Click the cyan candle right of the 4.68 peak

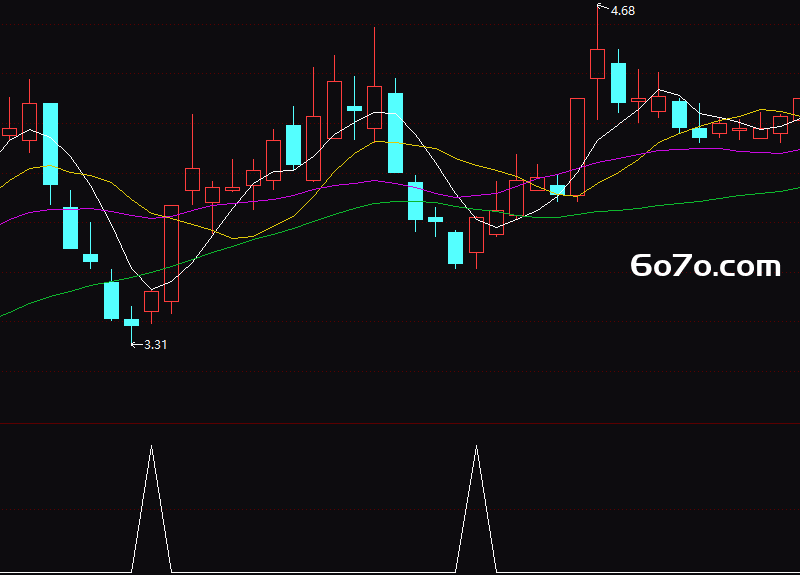coord(618,83)
